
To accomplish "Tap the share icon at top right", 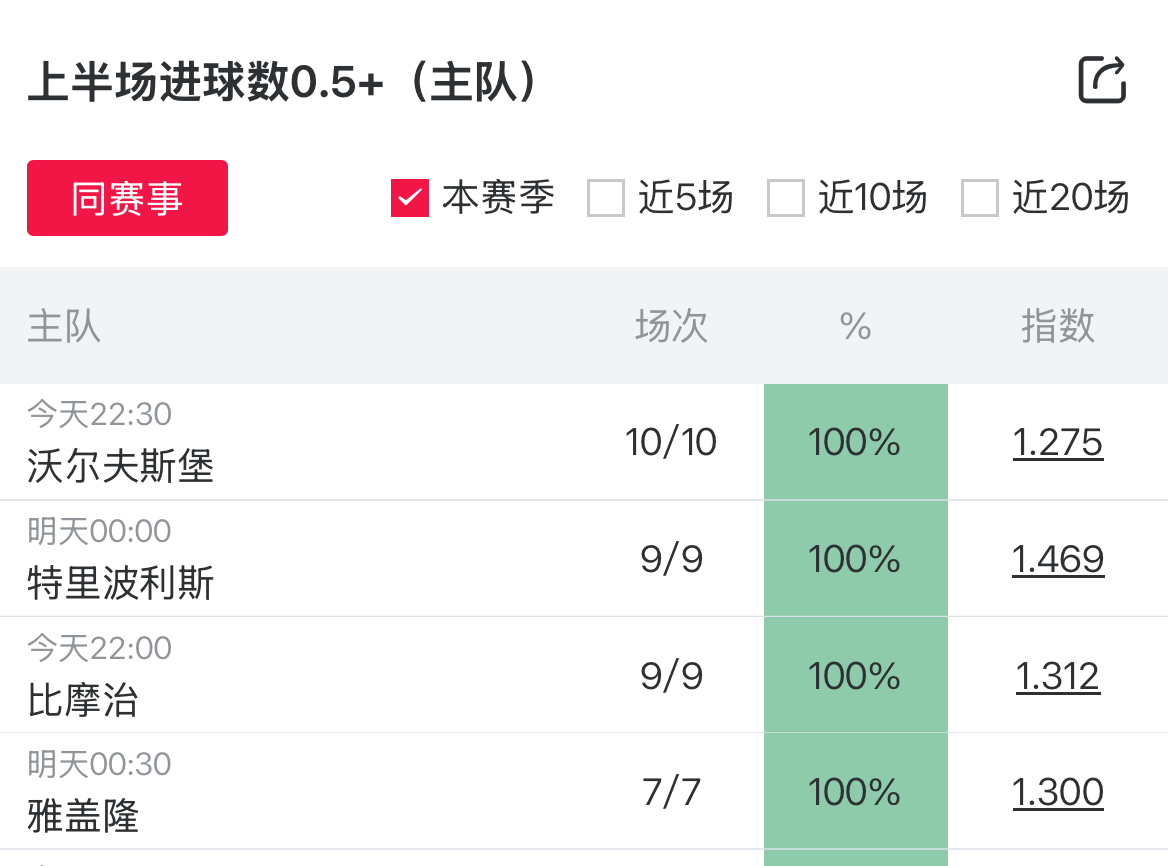I will pyautogui.click(x=1102, y=81).
